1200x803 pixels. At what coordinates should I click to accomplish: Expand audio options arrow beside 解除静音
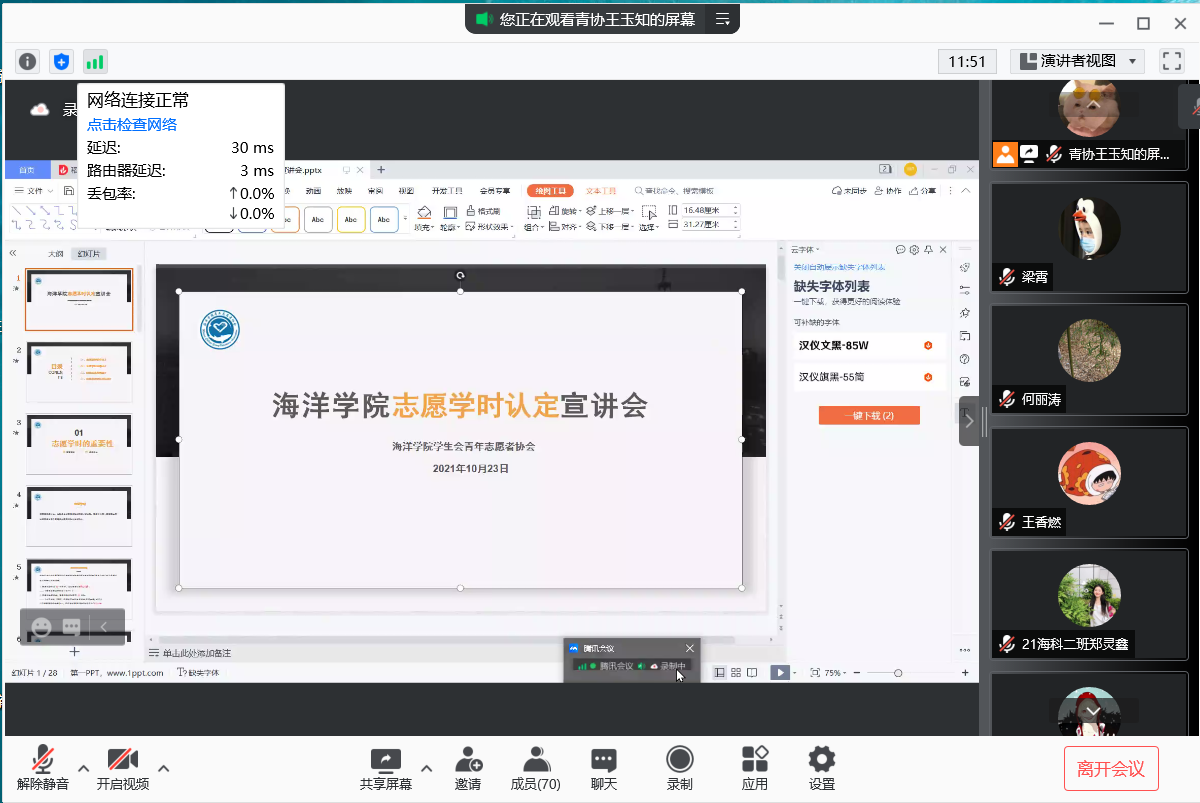pos(84,768)
